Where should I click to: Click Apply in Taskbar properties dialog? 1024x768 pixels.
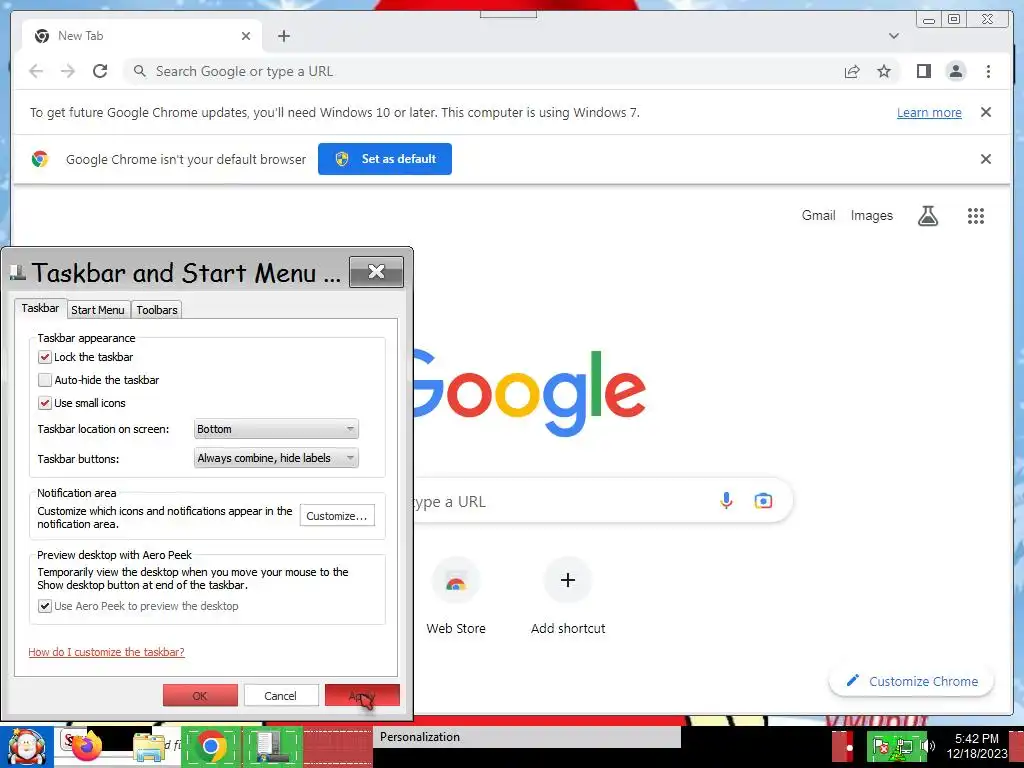pos(362,696)
